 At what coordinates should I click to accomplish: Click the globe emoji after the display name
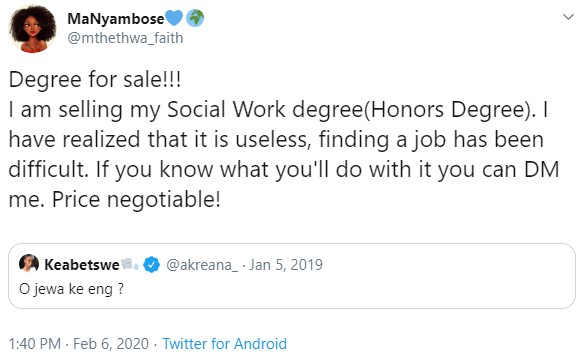[195, 18]
